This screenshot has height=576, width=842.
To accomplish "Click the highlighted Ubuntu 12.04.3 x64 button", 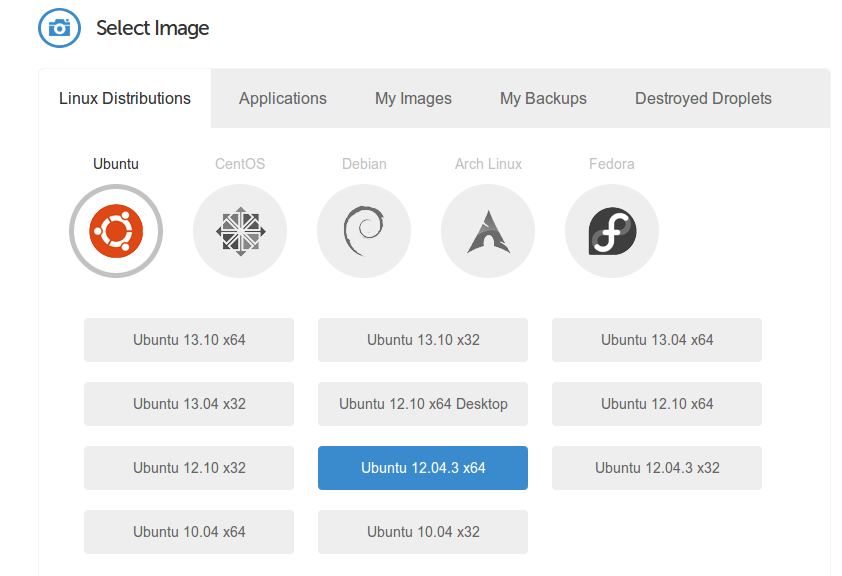I will [x=423, y=468].
